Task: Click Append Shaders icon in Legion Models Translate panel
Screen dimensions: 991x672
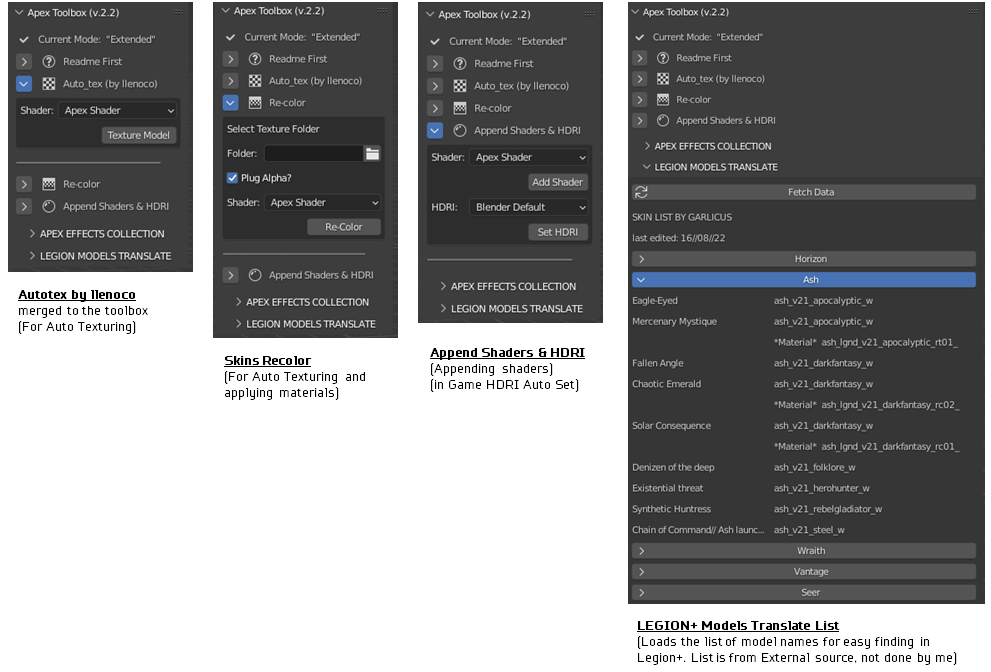Action: click(662, 120)
